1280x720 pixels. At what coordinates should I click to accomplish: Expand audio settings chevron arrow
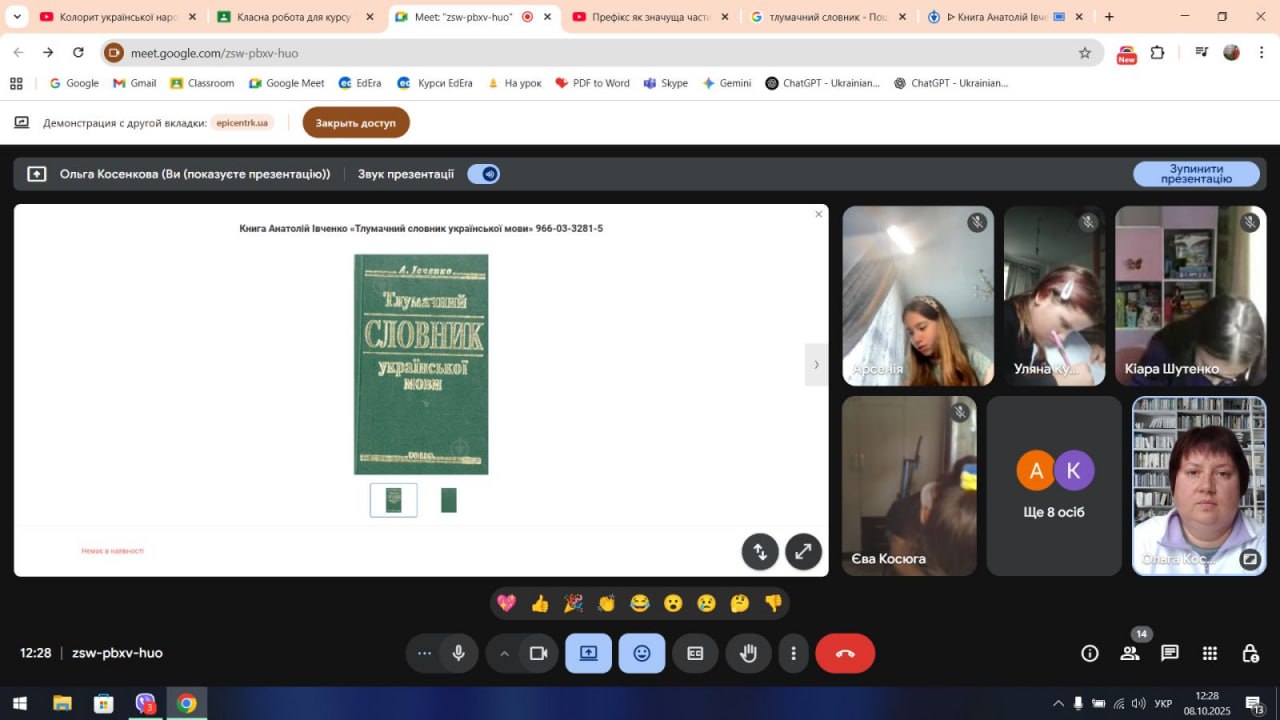click(504, 653)
